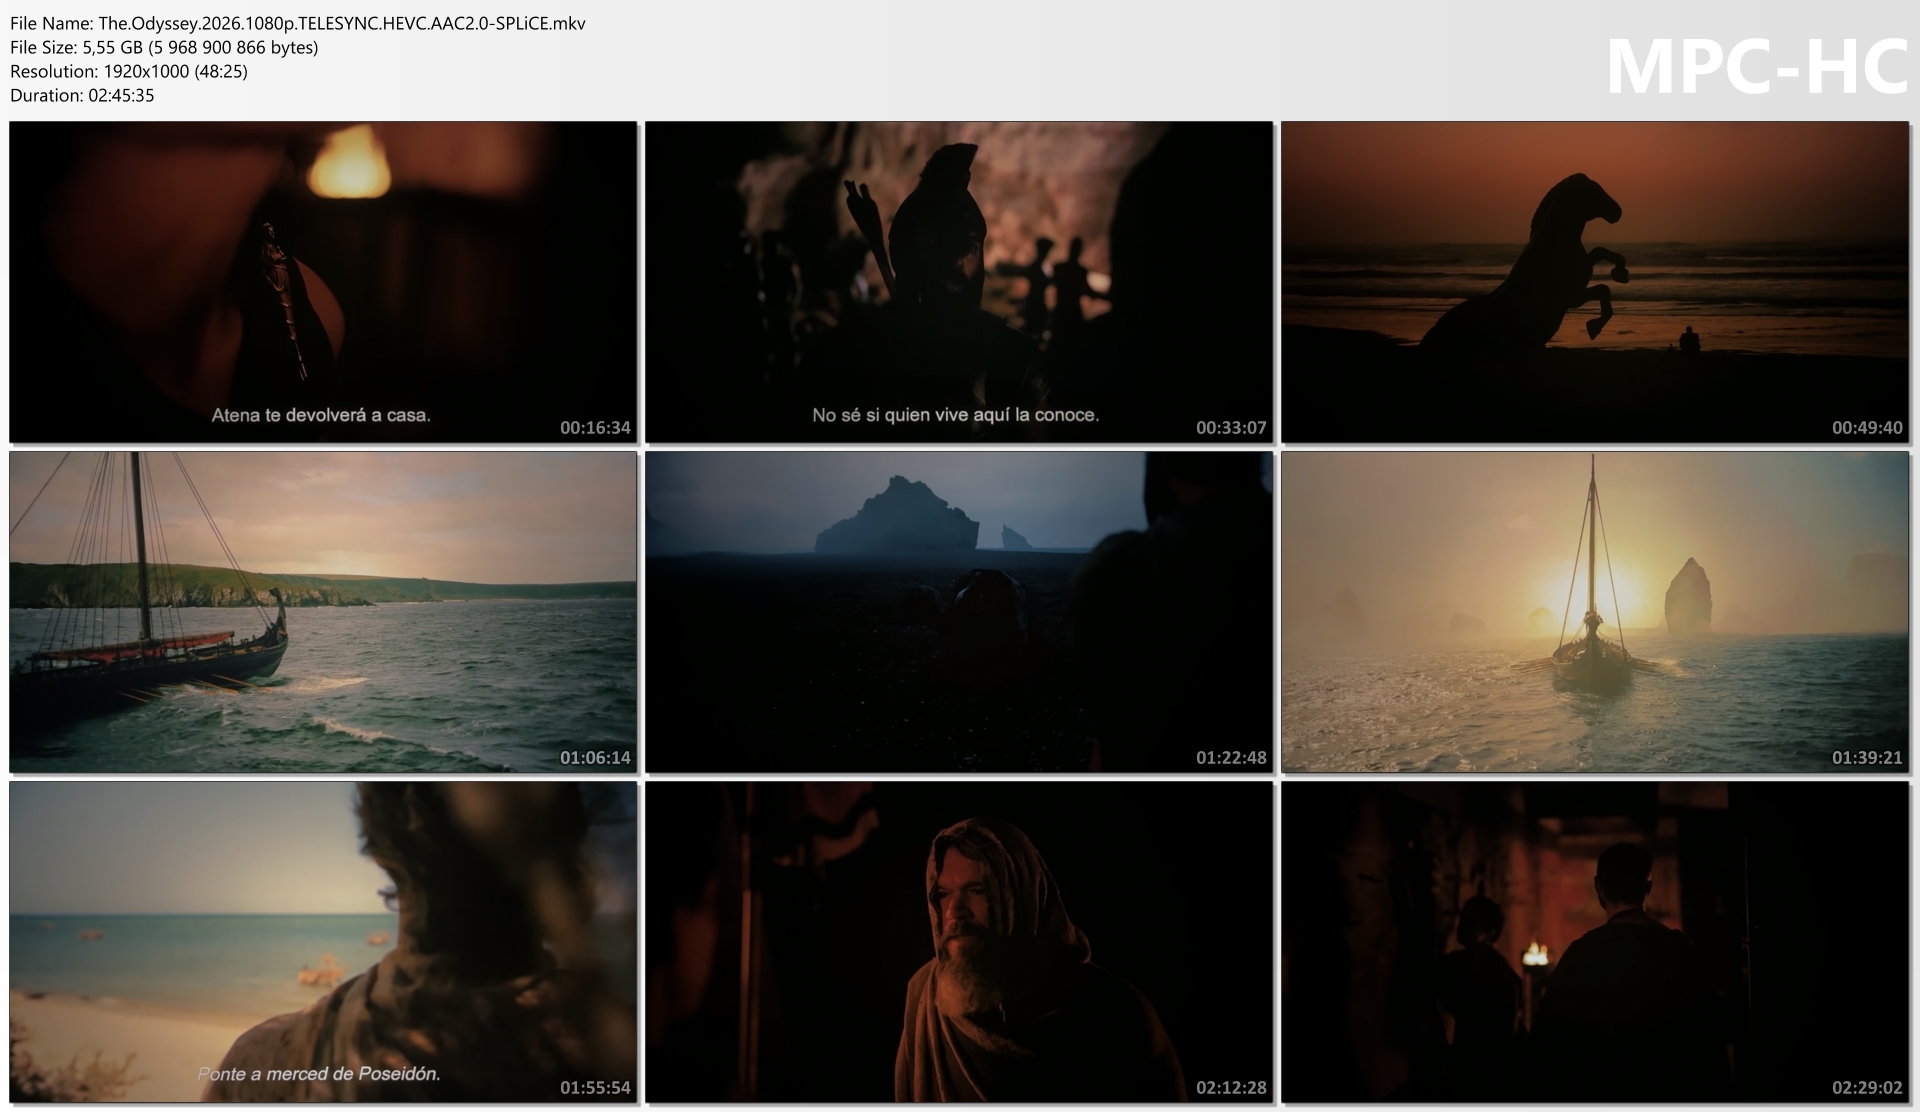1920x1112 pixels.
Task: Click the Resolution line reading 1920x1000
Action: click(129, 71)
